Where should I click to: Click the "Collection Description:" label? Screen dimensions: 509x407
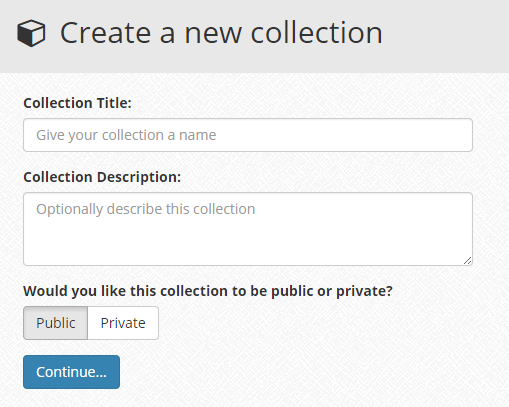tap(102, 177)
